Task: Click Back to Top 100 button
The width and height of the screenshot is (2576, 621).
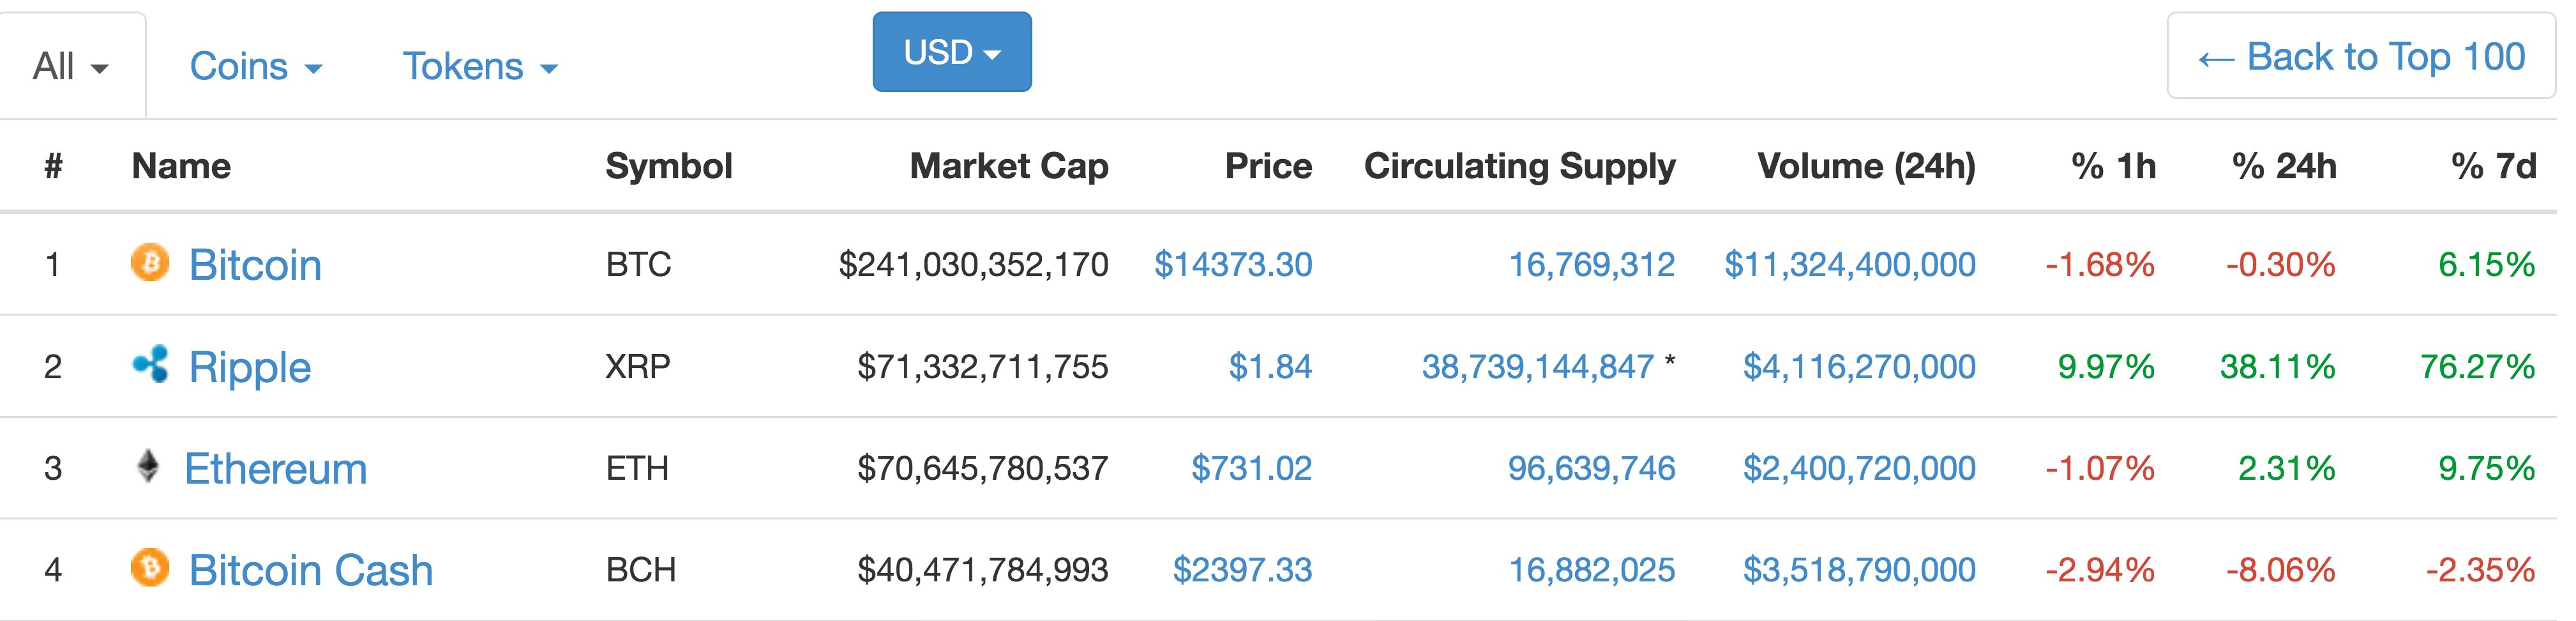Action: [x=2360, y=57]
